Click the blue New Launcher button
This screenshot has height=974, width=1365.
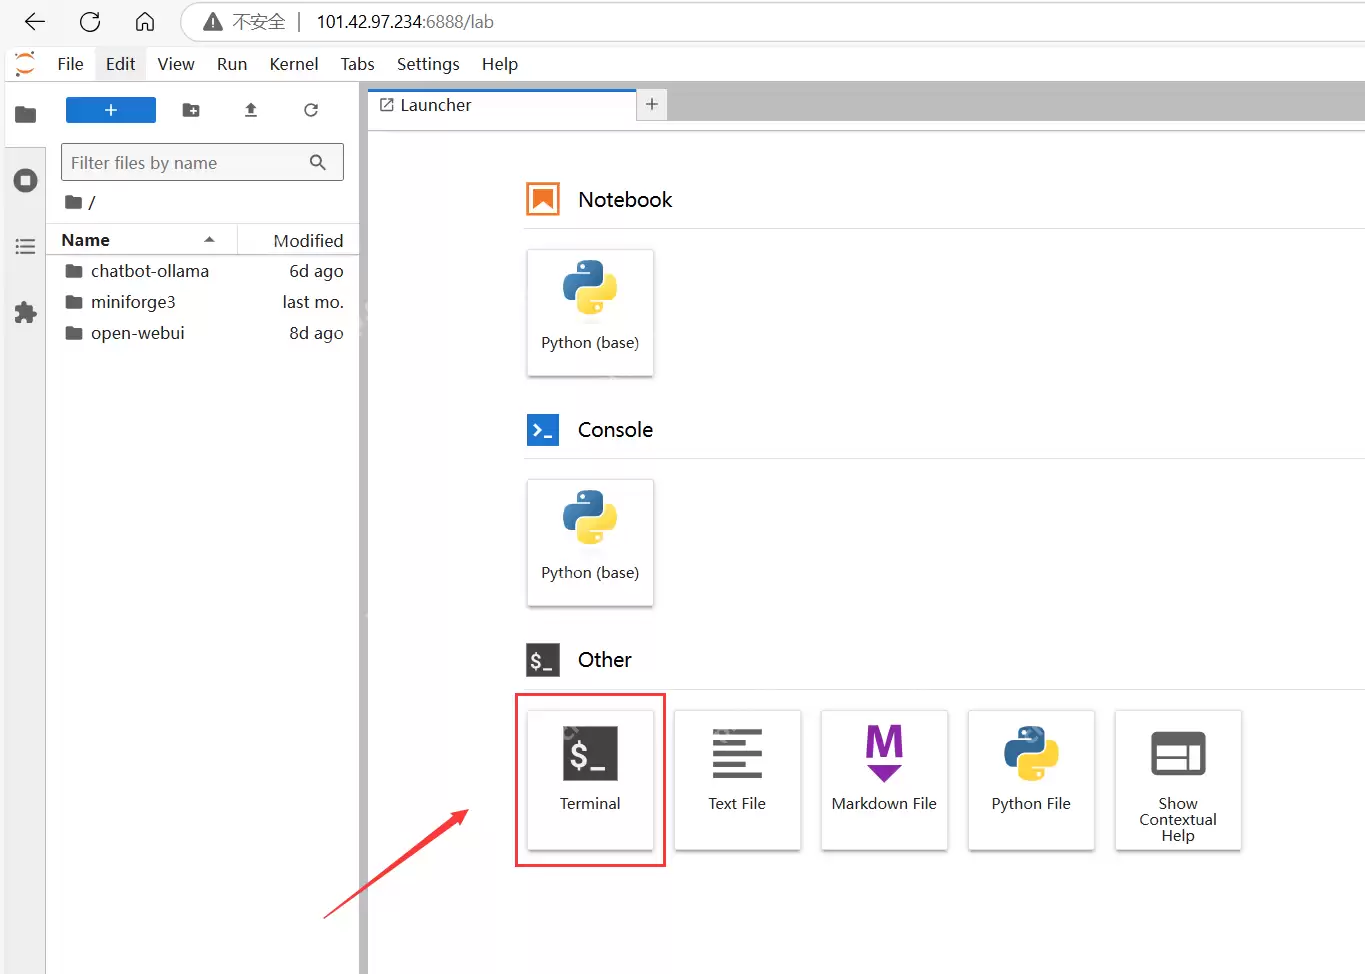[x=111, y=110]
